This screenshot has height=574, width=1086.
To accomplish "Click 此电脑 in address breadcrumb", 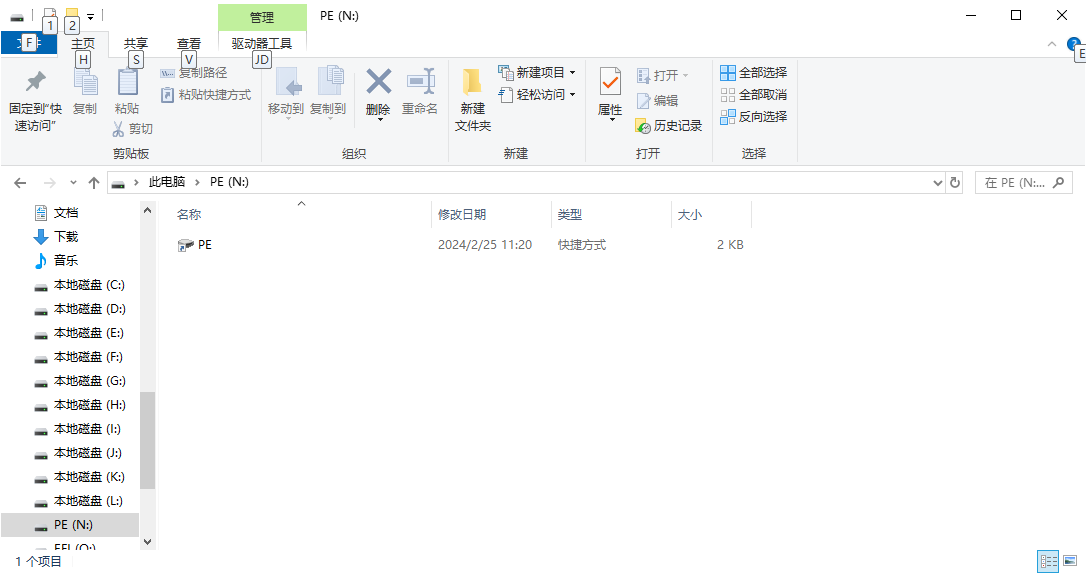I will [167, 182].
